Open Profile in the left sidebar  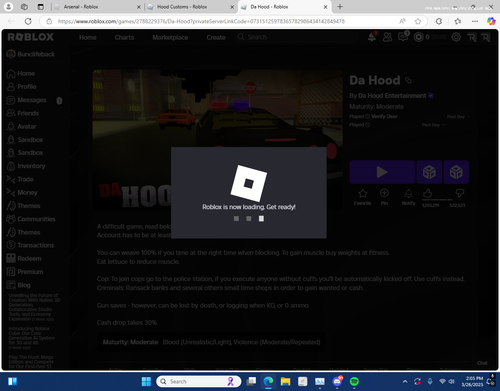pyautogui.click(x=21, y=87)
